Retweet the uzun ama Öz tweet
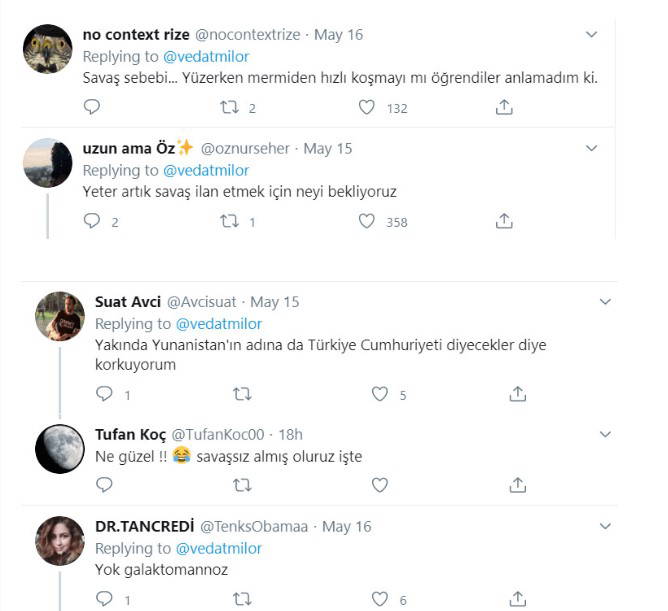 pyautogui.click(x=229, y=221)
